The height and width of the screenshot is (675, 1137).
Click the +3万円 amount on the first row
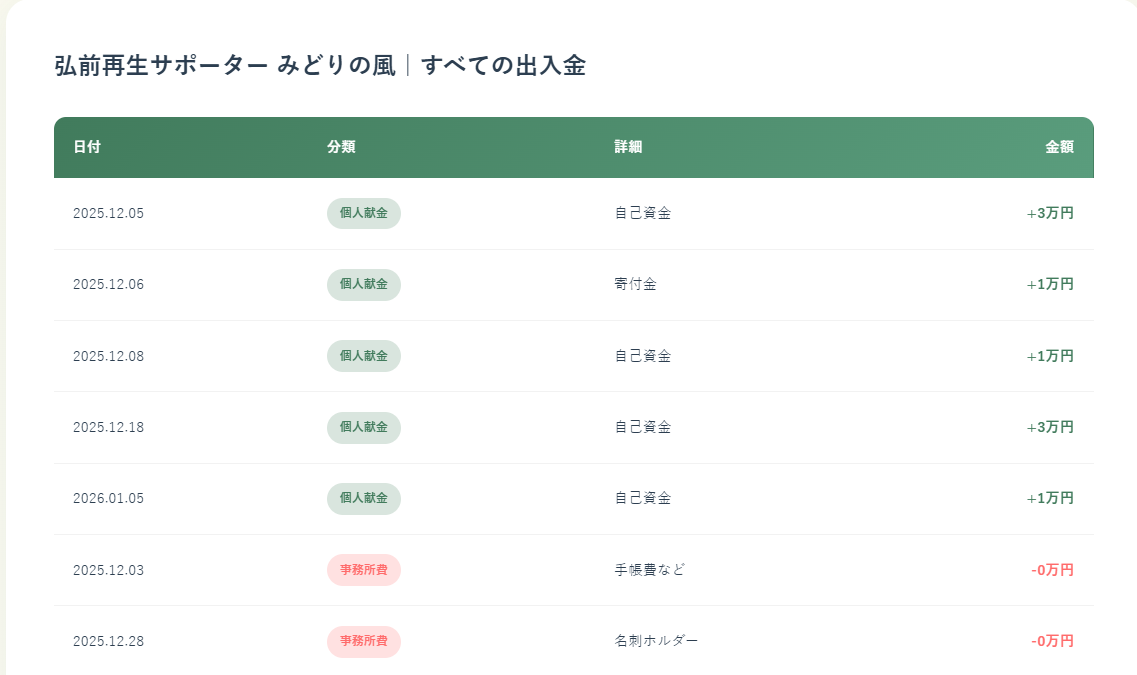click(x=1050, y=212)
